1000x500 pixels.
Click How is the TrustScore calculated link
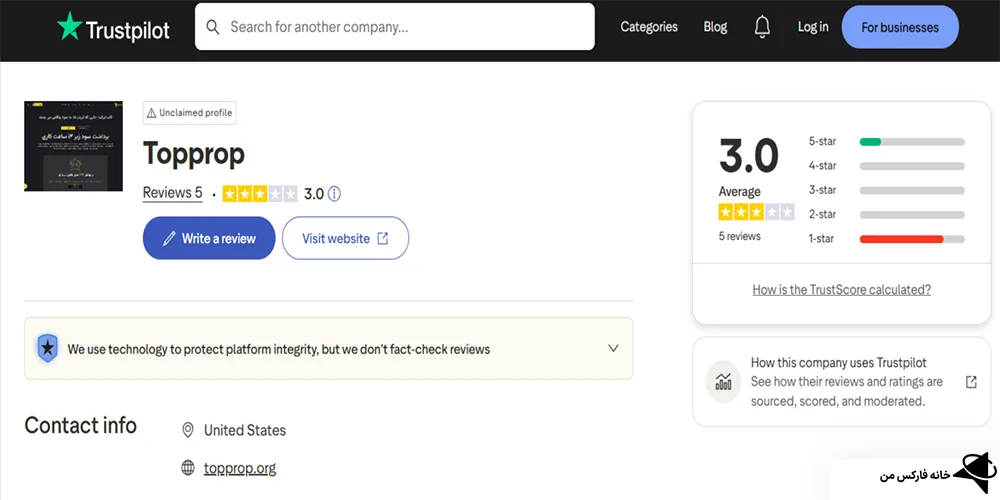[x=841, y=290]
